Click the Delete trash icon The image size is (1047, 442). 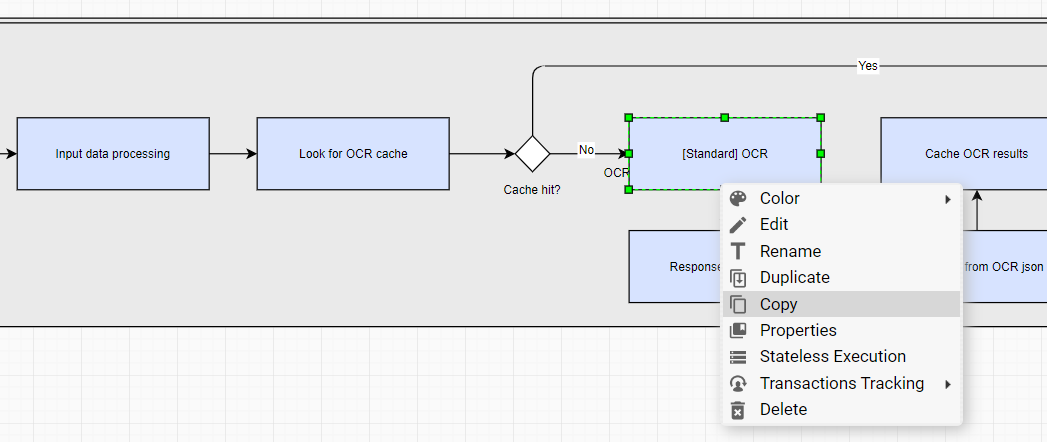coord(738,410)
